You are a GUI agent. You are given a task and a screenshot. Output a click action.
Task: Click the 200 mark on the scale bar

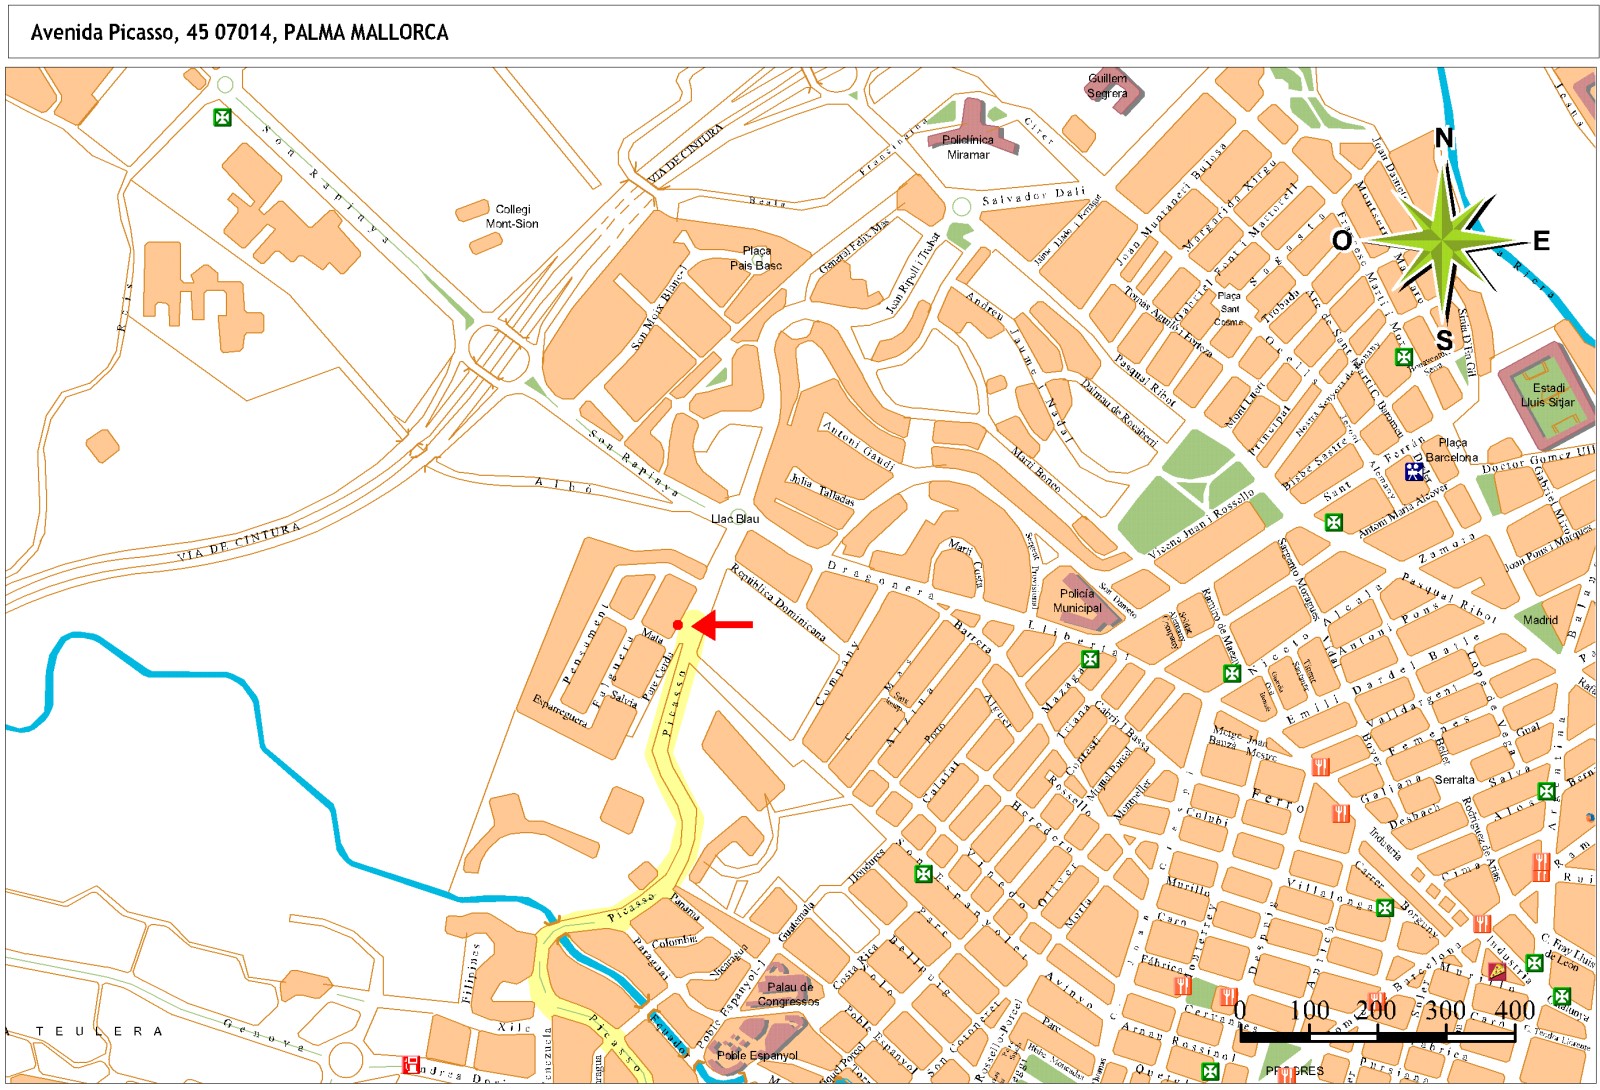pos(1376,1011)
